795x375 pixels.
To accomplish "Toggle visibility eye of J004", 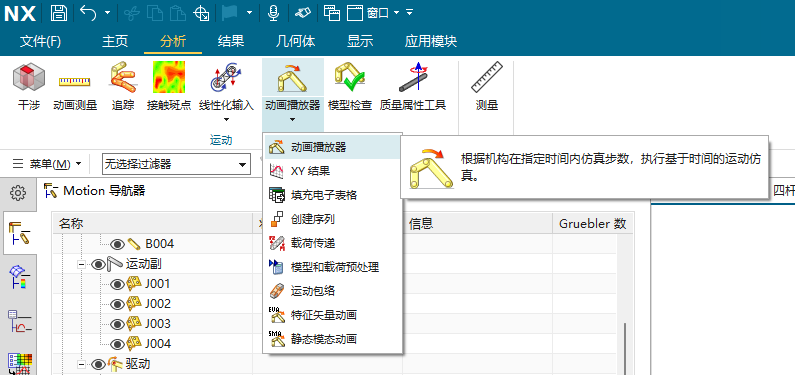I will pyautogui.click(x=118, y=344).
